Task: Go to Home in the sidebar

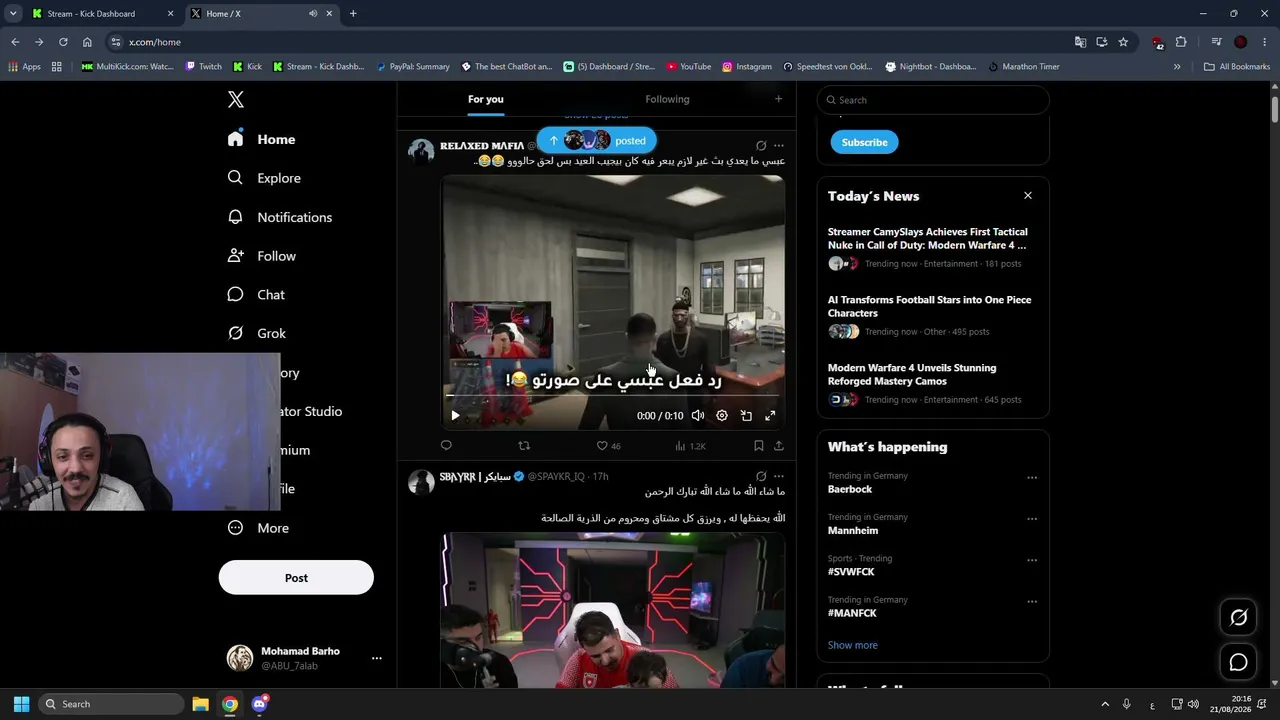Action: click(x=261, y=139)
